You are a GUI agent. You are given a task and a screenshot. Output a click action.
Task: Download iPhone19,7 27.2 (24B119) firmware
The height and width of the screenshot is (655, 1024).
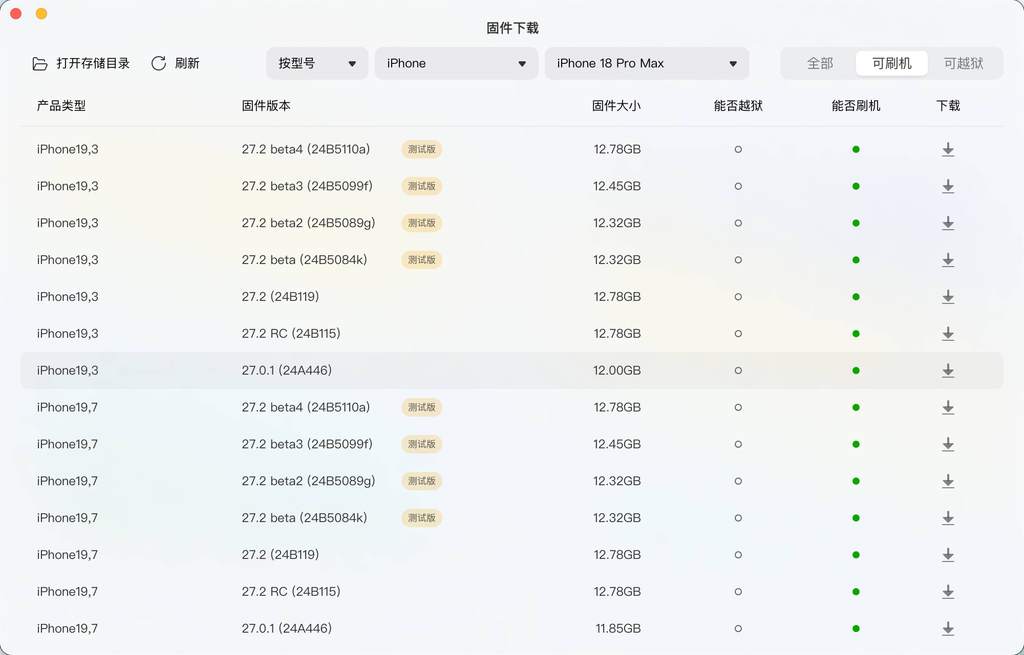[x=948, y=555]
